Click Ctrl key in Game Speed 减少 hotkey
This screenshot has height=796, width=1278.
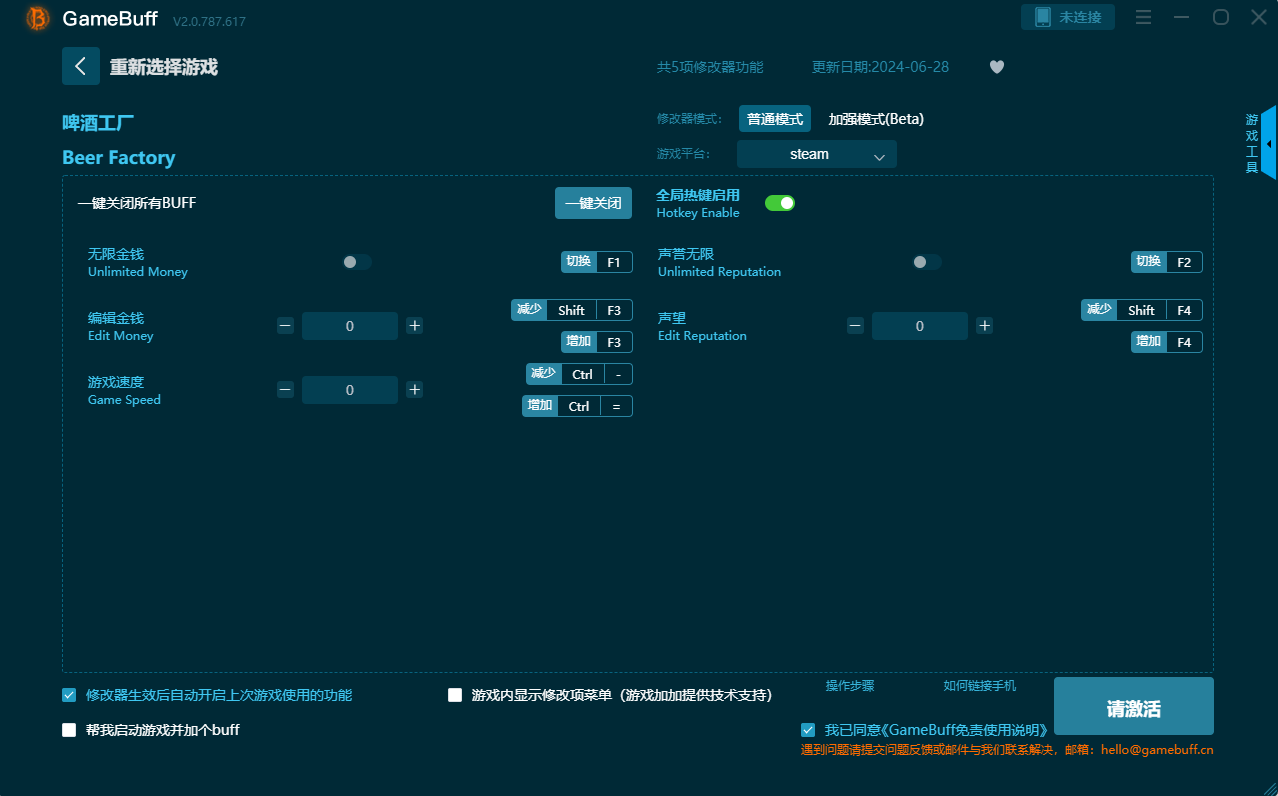pos(582,374)
